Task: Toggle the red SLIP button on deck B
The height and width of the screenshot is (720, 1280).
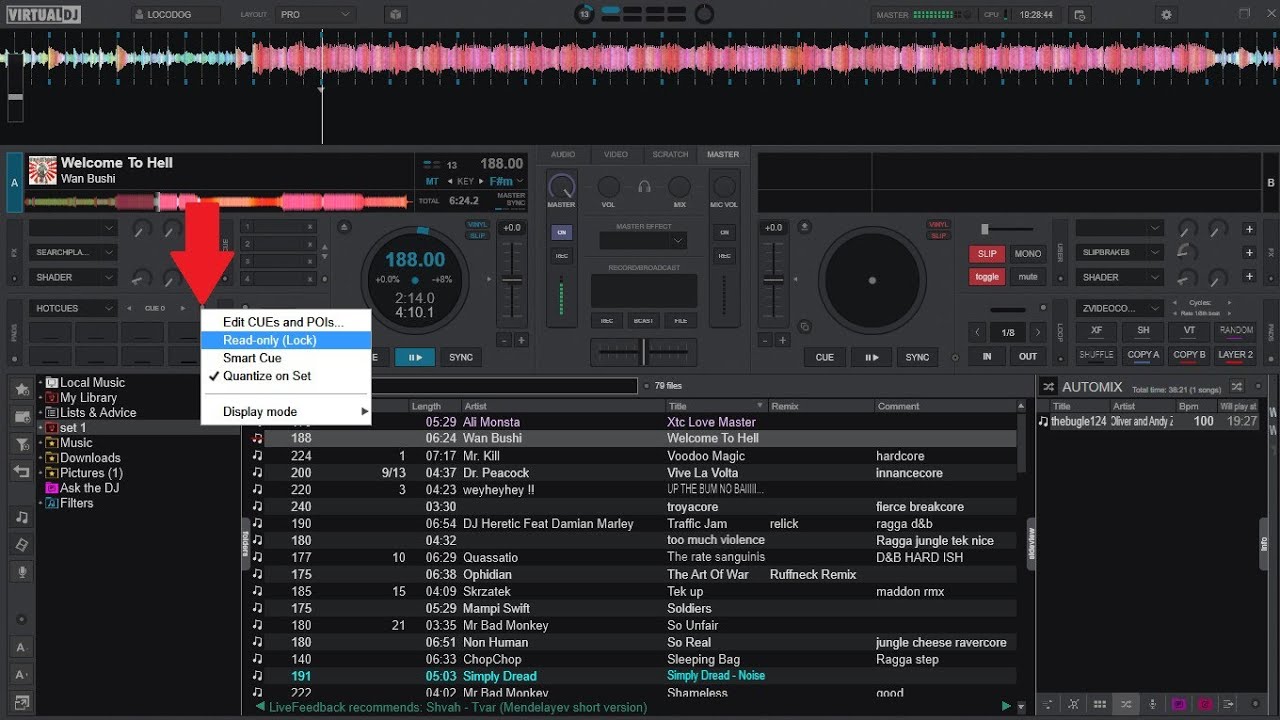Action: coord(987,254)
